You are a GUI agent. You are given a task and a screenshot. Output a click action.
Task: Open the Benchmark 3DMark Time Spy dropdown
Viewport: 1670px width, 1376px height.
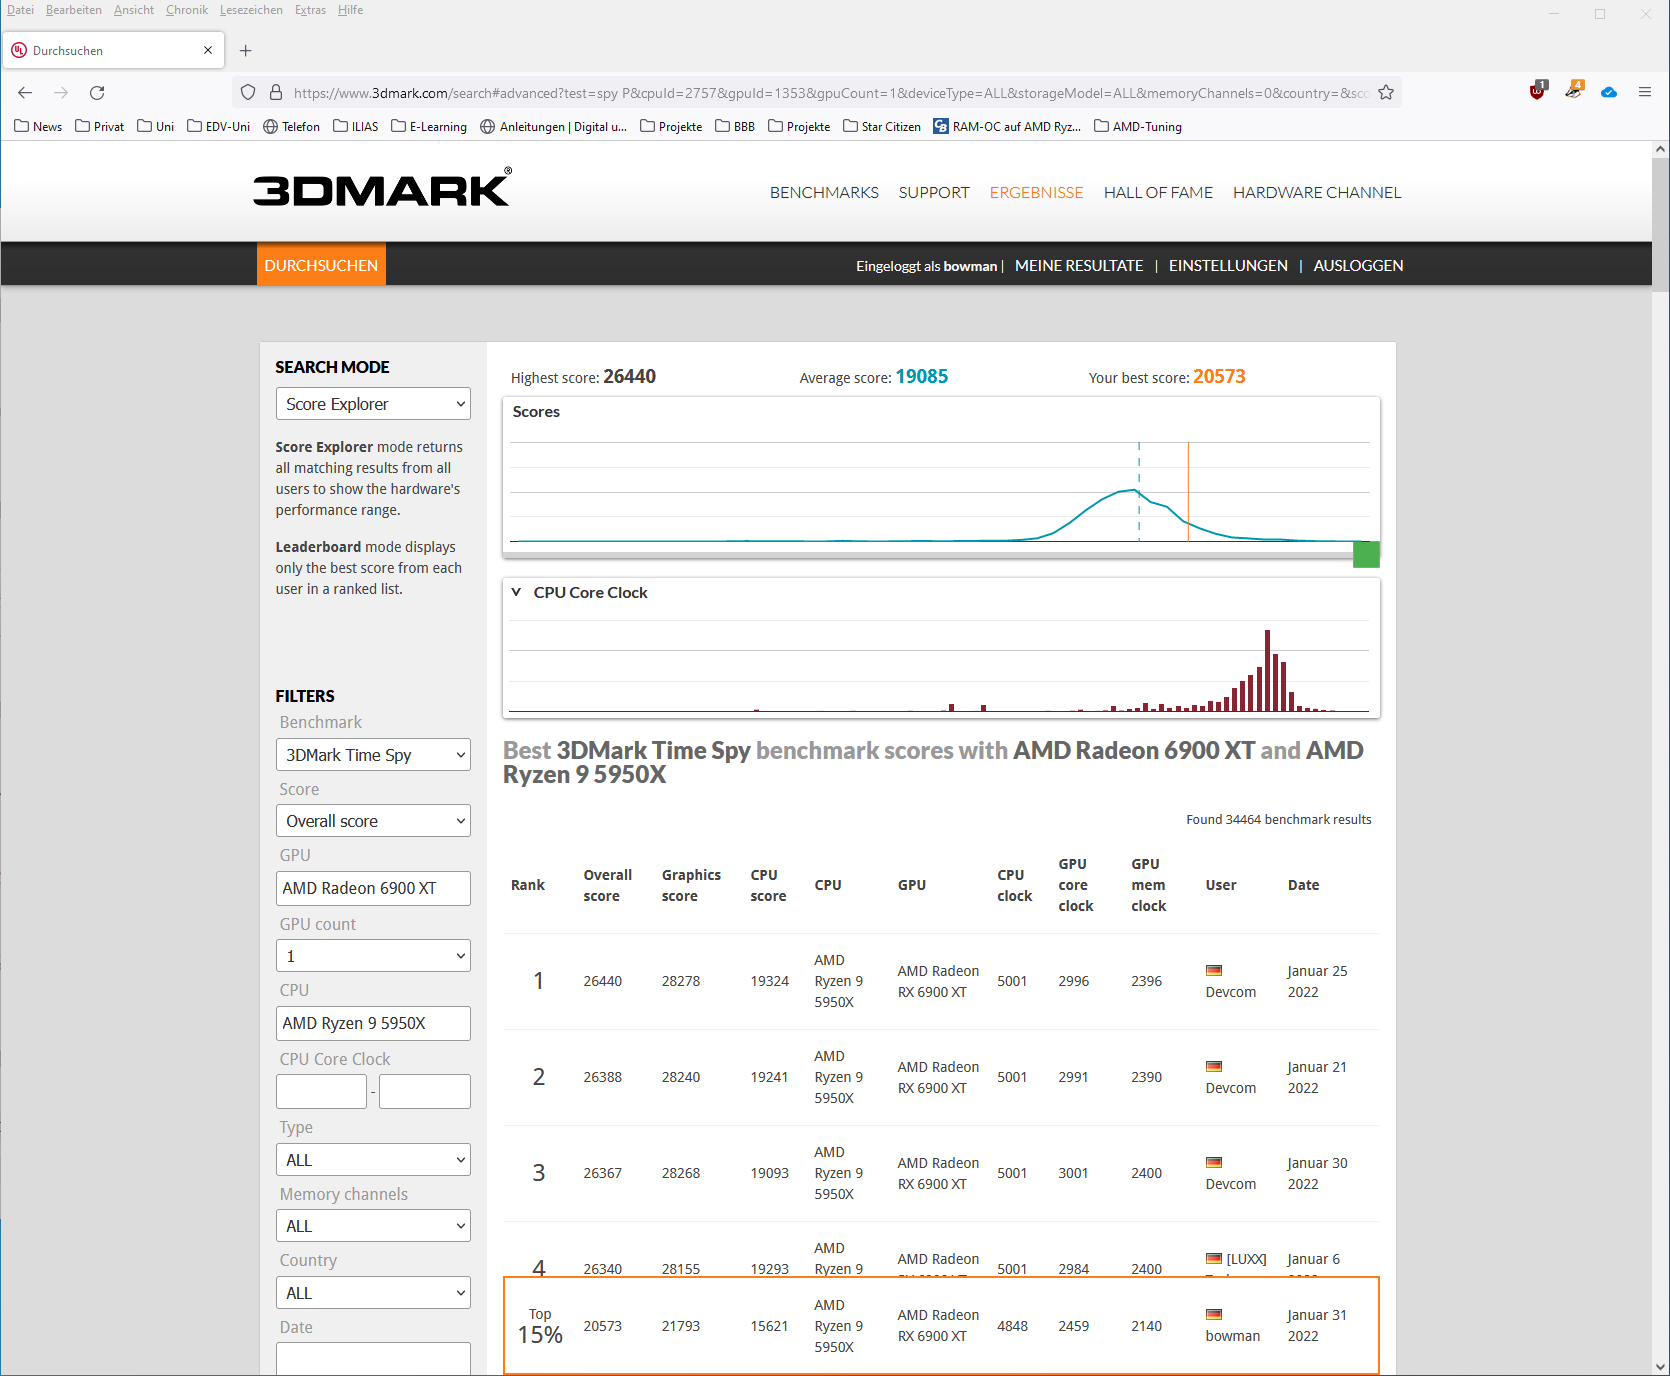click(373, 755)
